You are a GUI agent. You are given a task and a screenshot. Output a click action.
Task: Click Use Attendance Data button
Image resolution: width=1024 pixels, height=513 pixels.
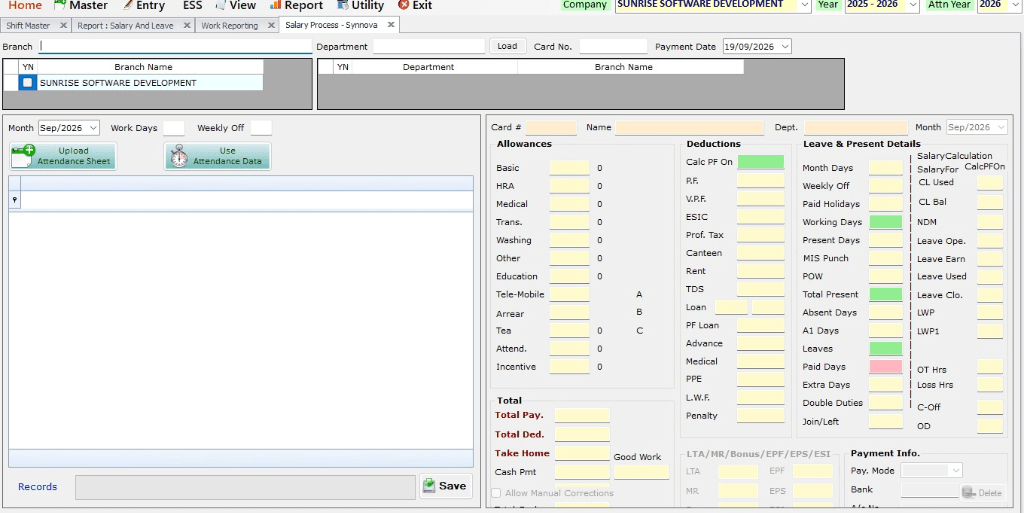(217, 156)
